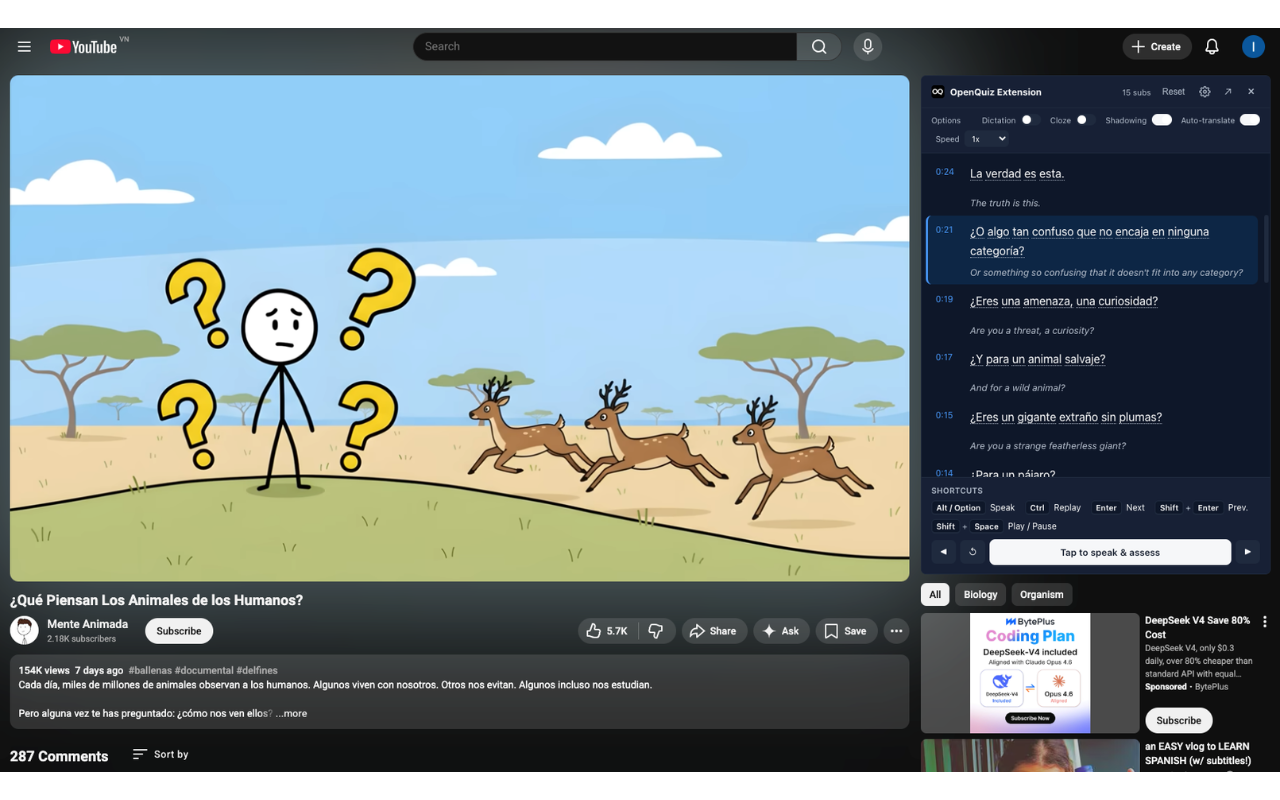The image size is (1280, 800).
Task: Jump to the 0:19 subtitle timestamp
Action: tap(945, 299)
